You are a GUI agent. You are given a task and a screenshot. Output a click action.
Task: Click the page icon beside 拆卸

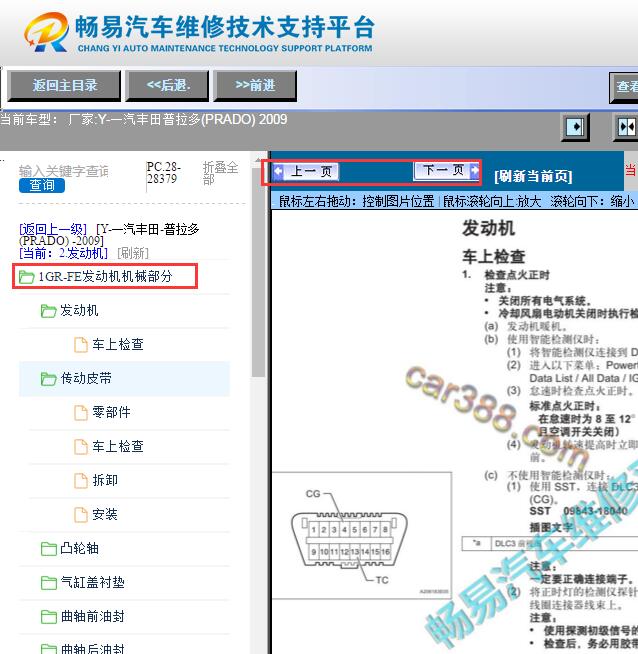click(x=81, y=480)
